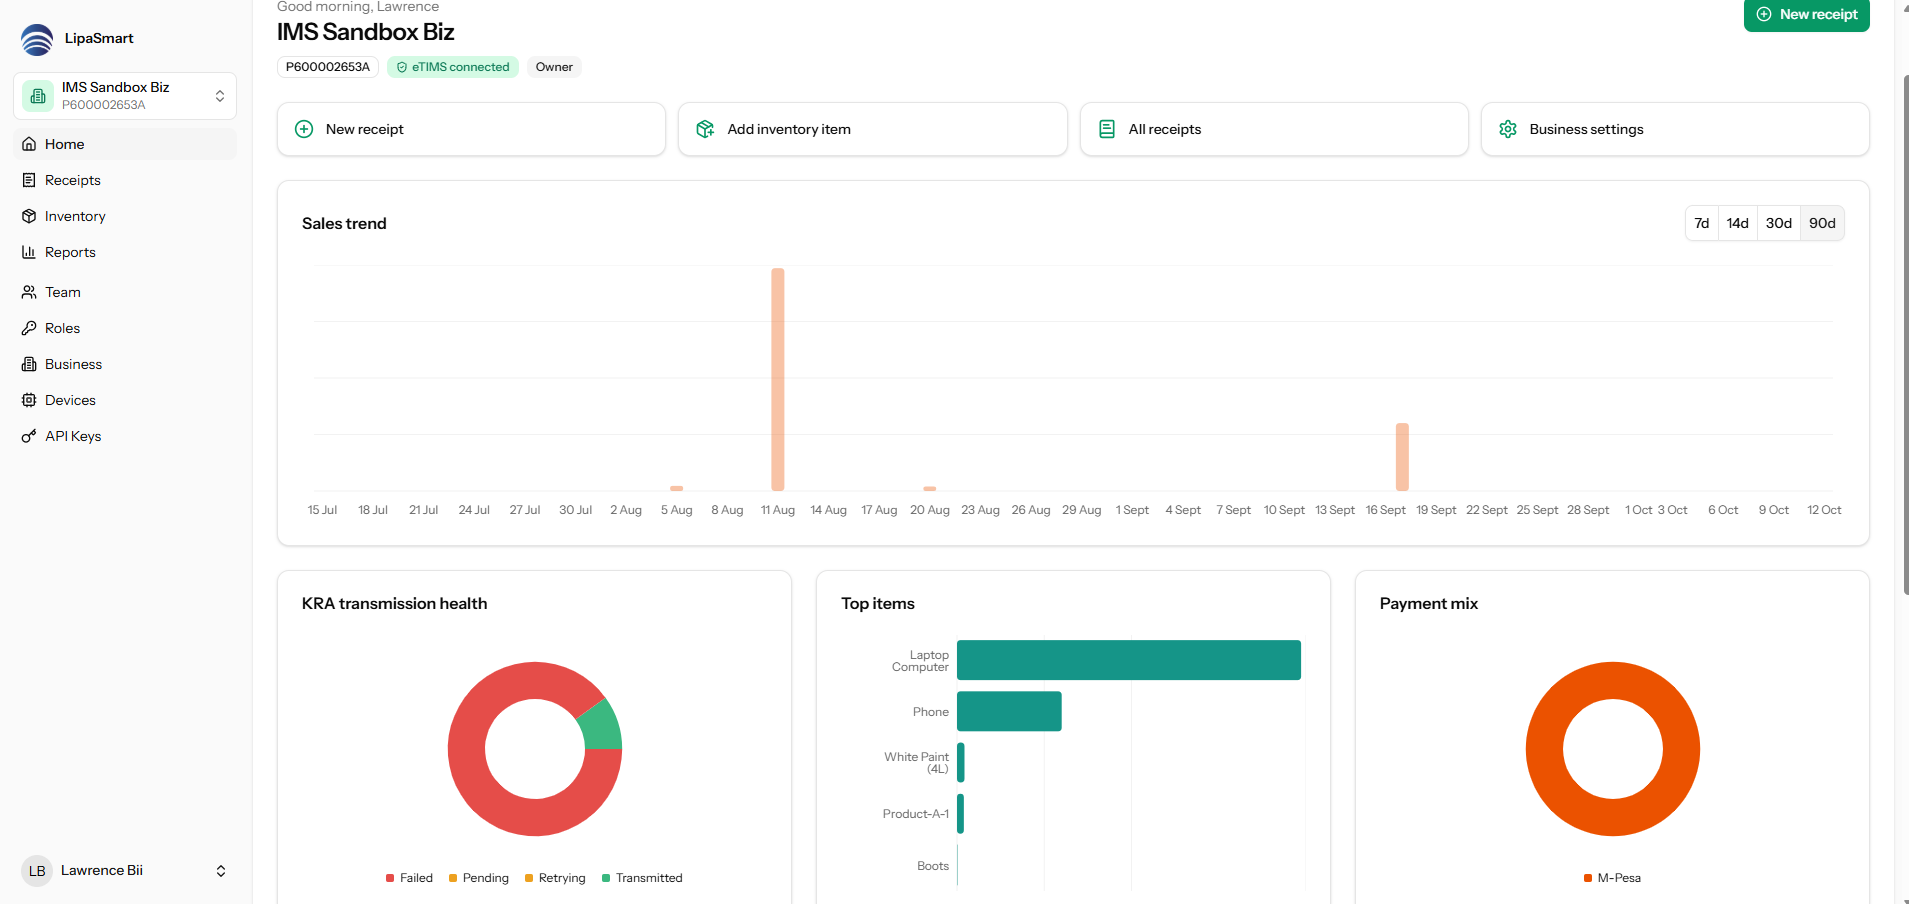Click the Add inventory item package icon
This screenshot has width=1909, height=904.
tap(705, 129)
